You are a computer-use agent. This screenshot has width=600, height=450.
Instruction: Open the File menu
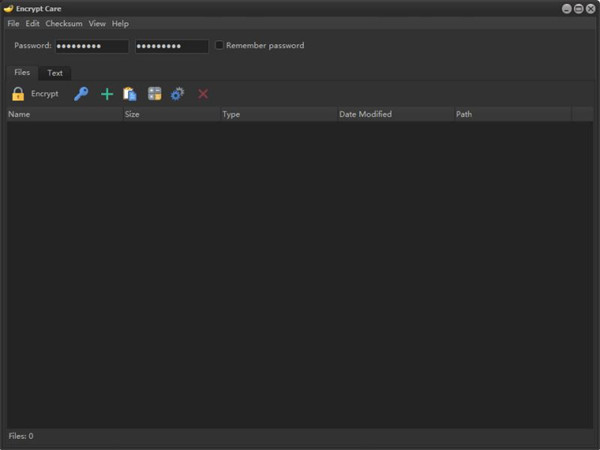coord(13,24)
